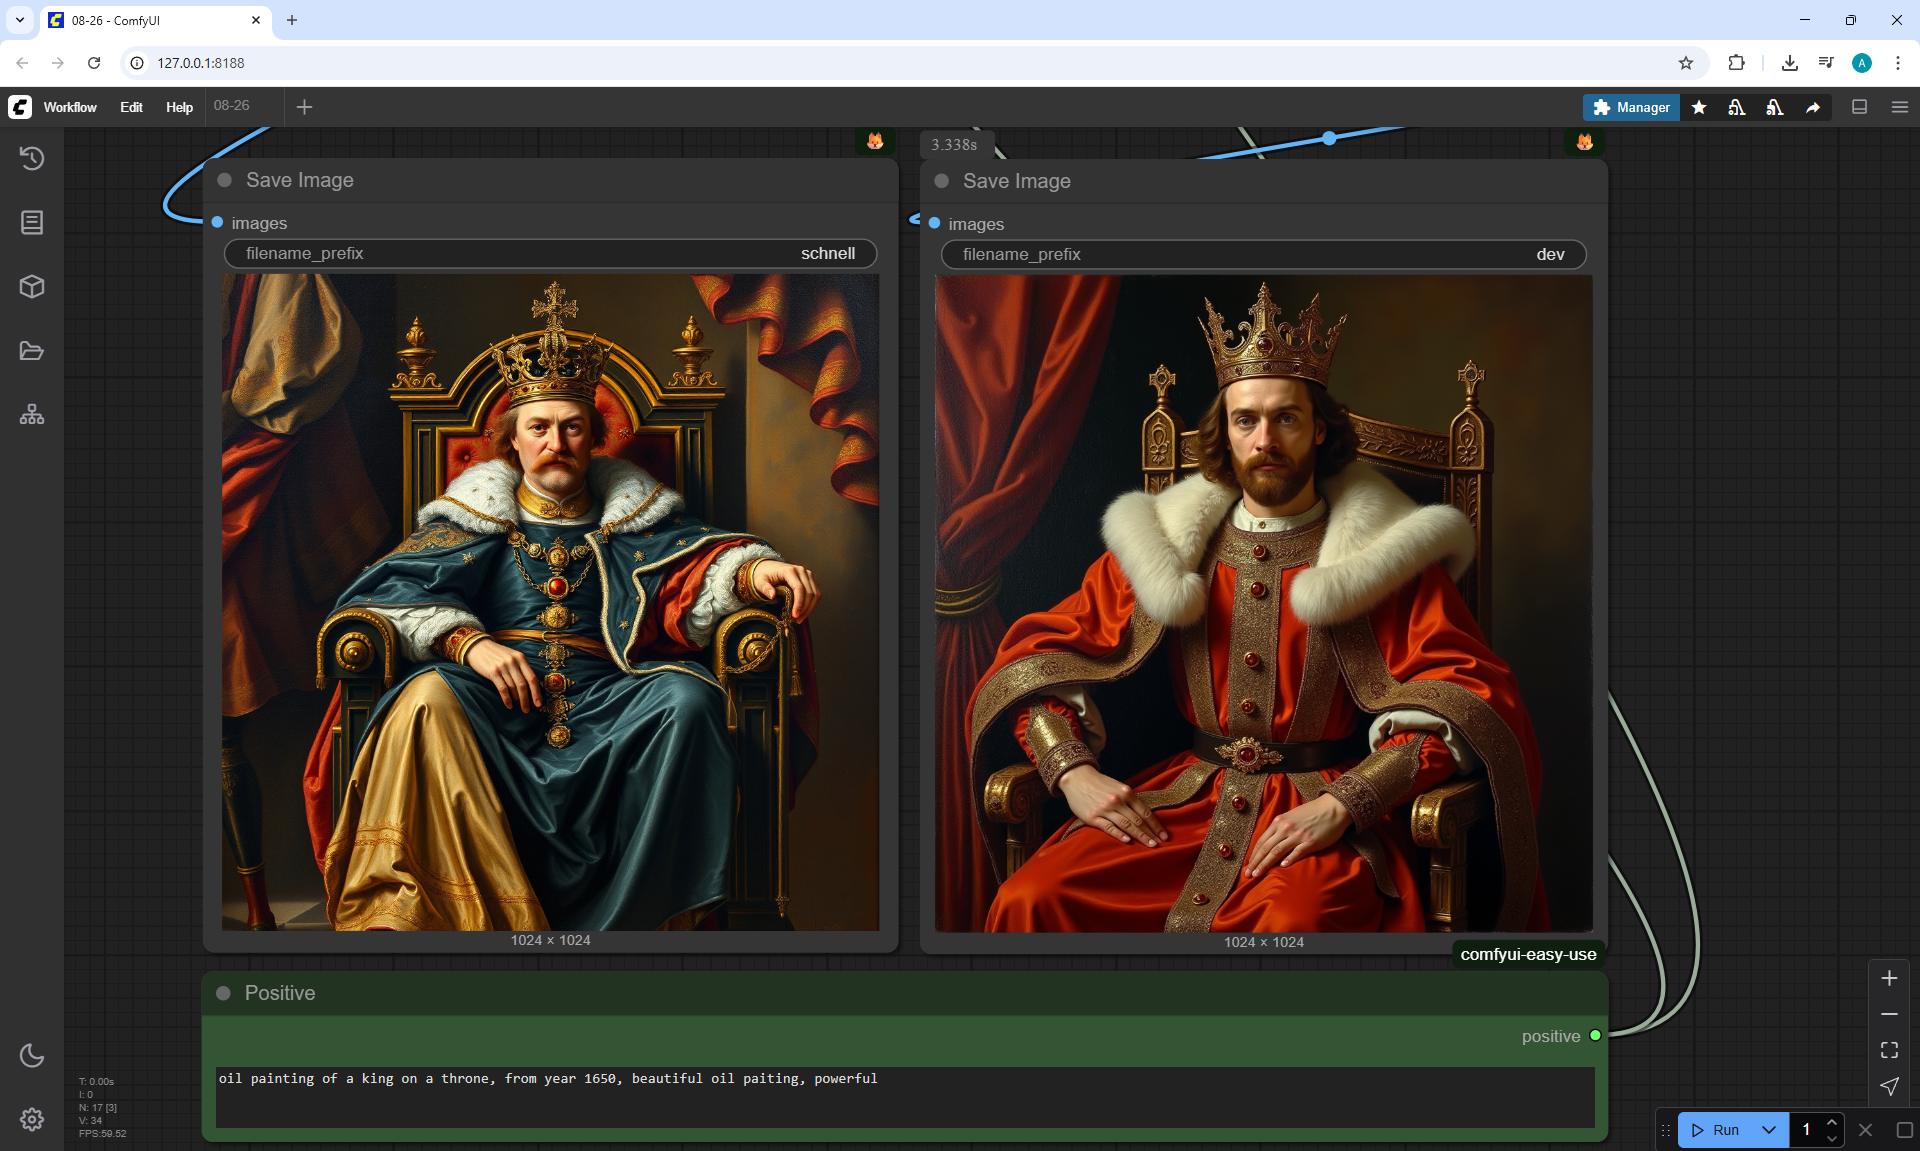1920x1151 pixels.
Task: Increase batch count with up arrow
Action: coord(1832,1122)
